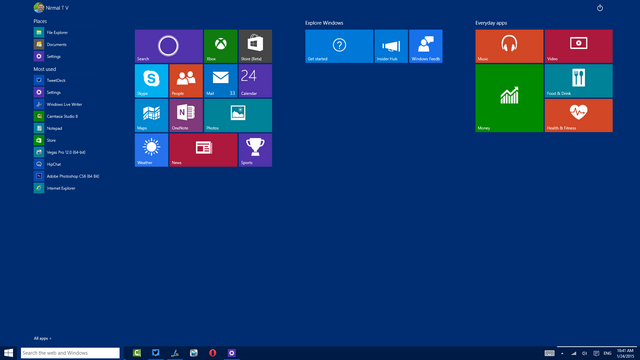This screenshot has height=360, width=640.
Task: Expand the All apps list
Action: pyautogui.click(x=42, y=338)
